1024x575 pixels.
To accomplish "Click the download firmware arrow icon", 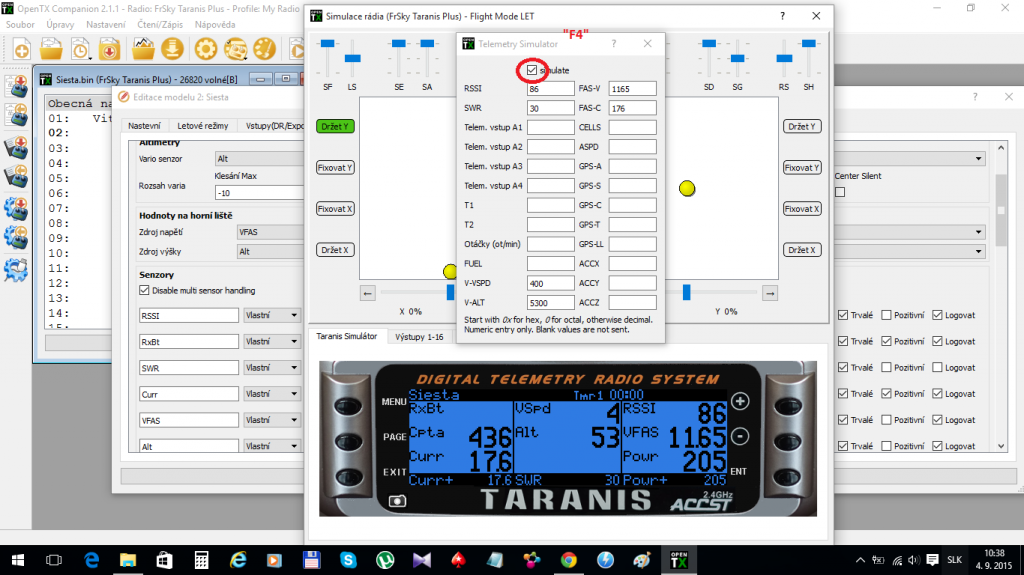I will click(173, 49).
